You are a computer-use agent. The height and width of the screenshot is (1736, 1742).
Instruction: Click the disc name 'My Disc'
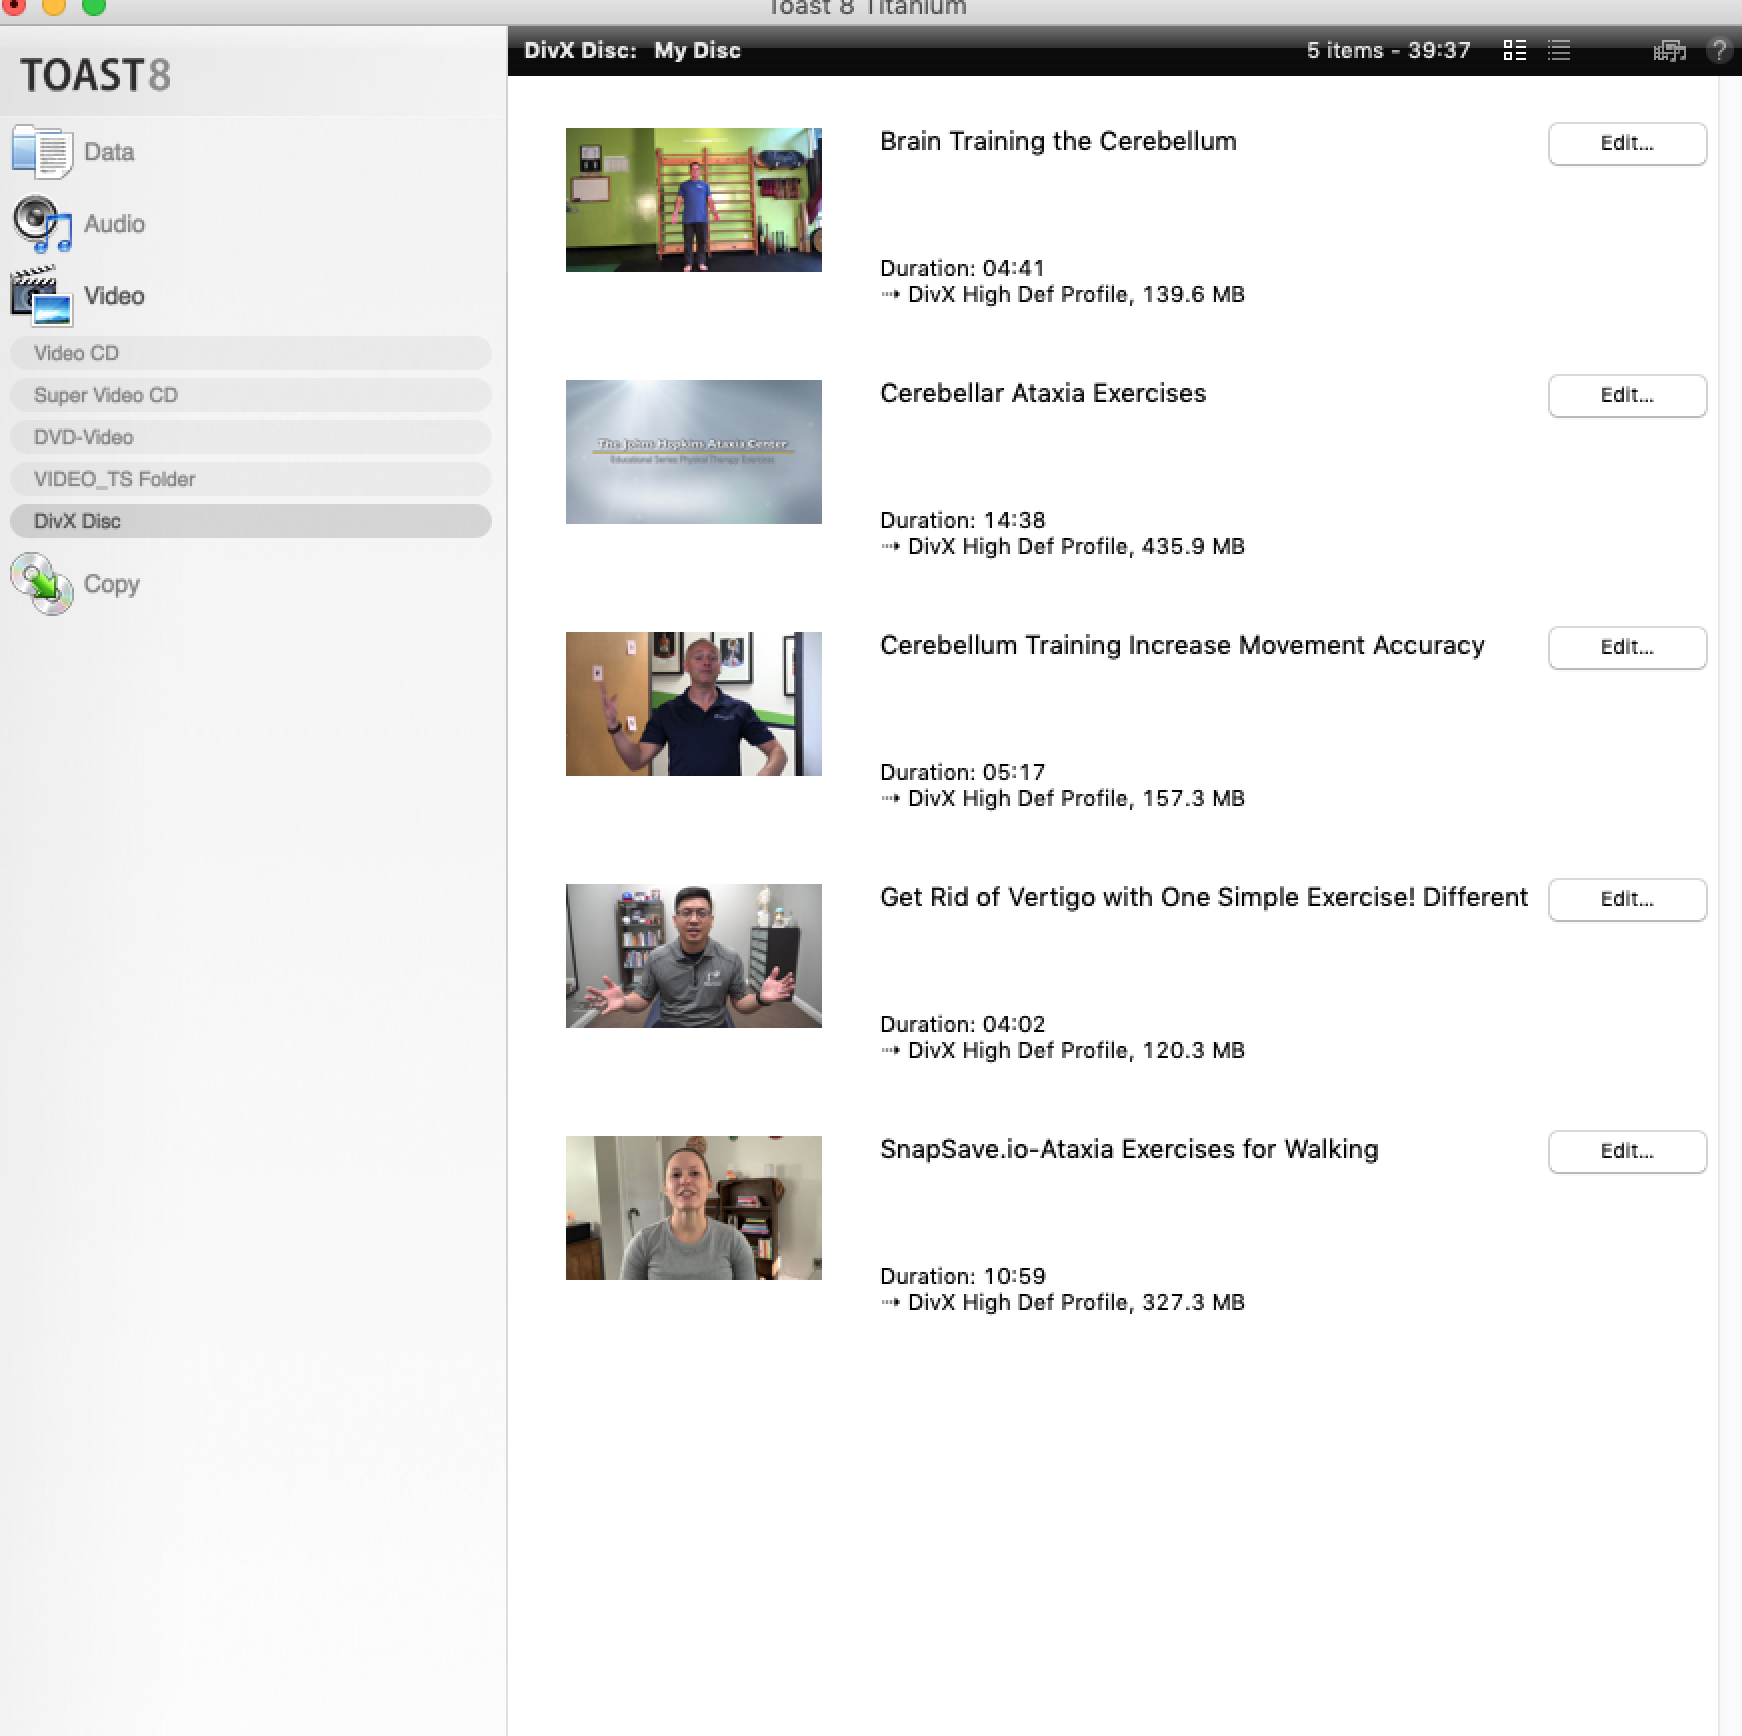pyautogui.click(x=697, y=50)
